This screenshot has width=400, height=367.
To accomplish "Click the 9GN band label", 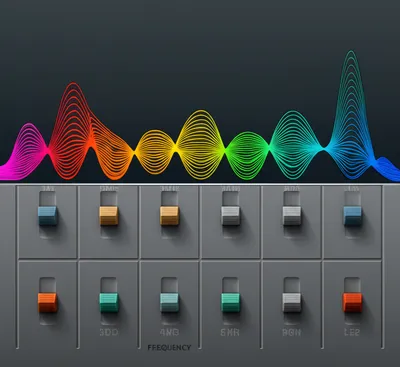I will [x=292, y=332].
